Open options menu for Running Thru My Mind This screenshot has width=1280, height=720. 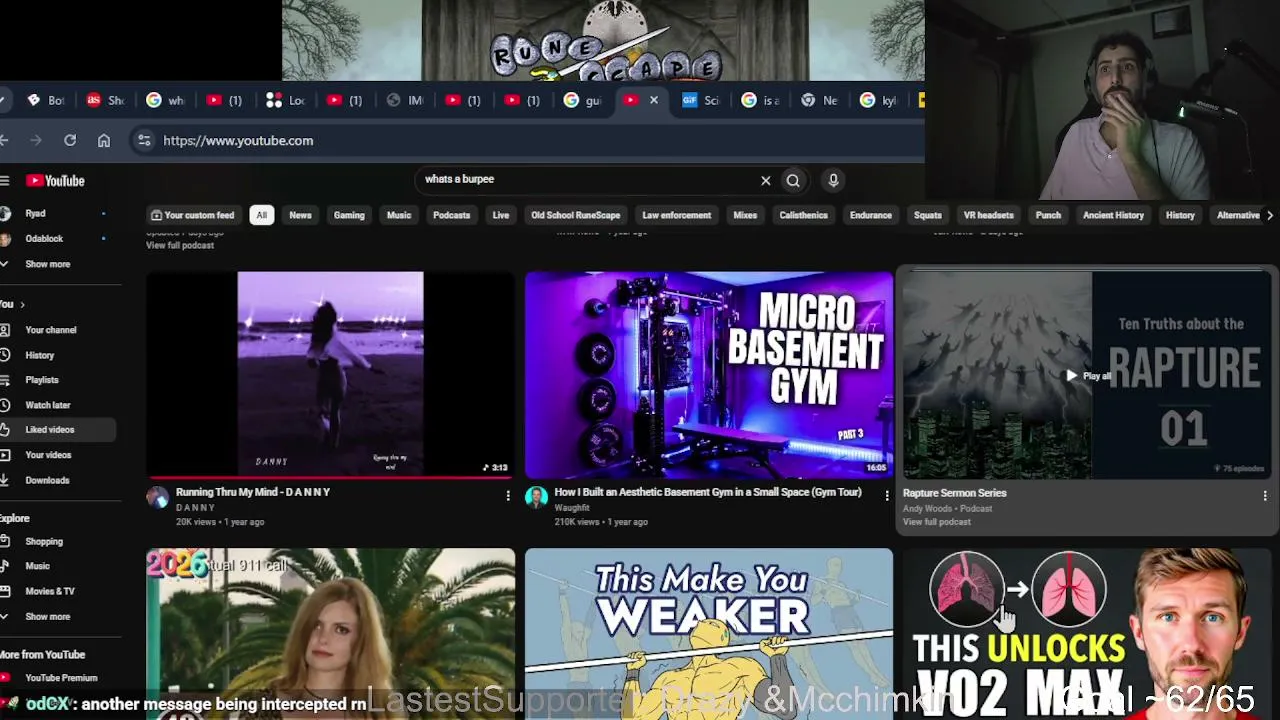click(508, 495)
